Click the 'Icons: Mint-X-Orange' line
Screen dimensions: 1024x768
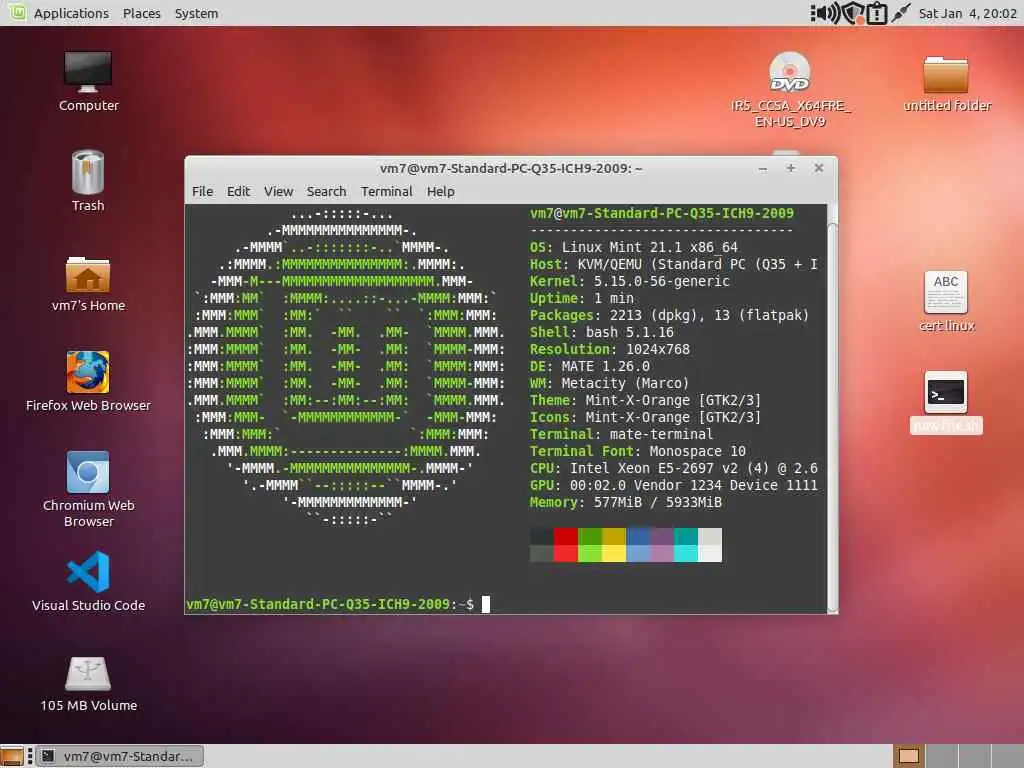pos(645,417)
